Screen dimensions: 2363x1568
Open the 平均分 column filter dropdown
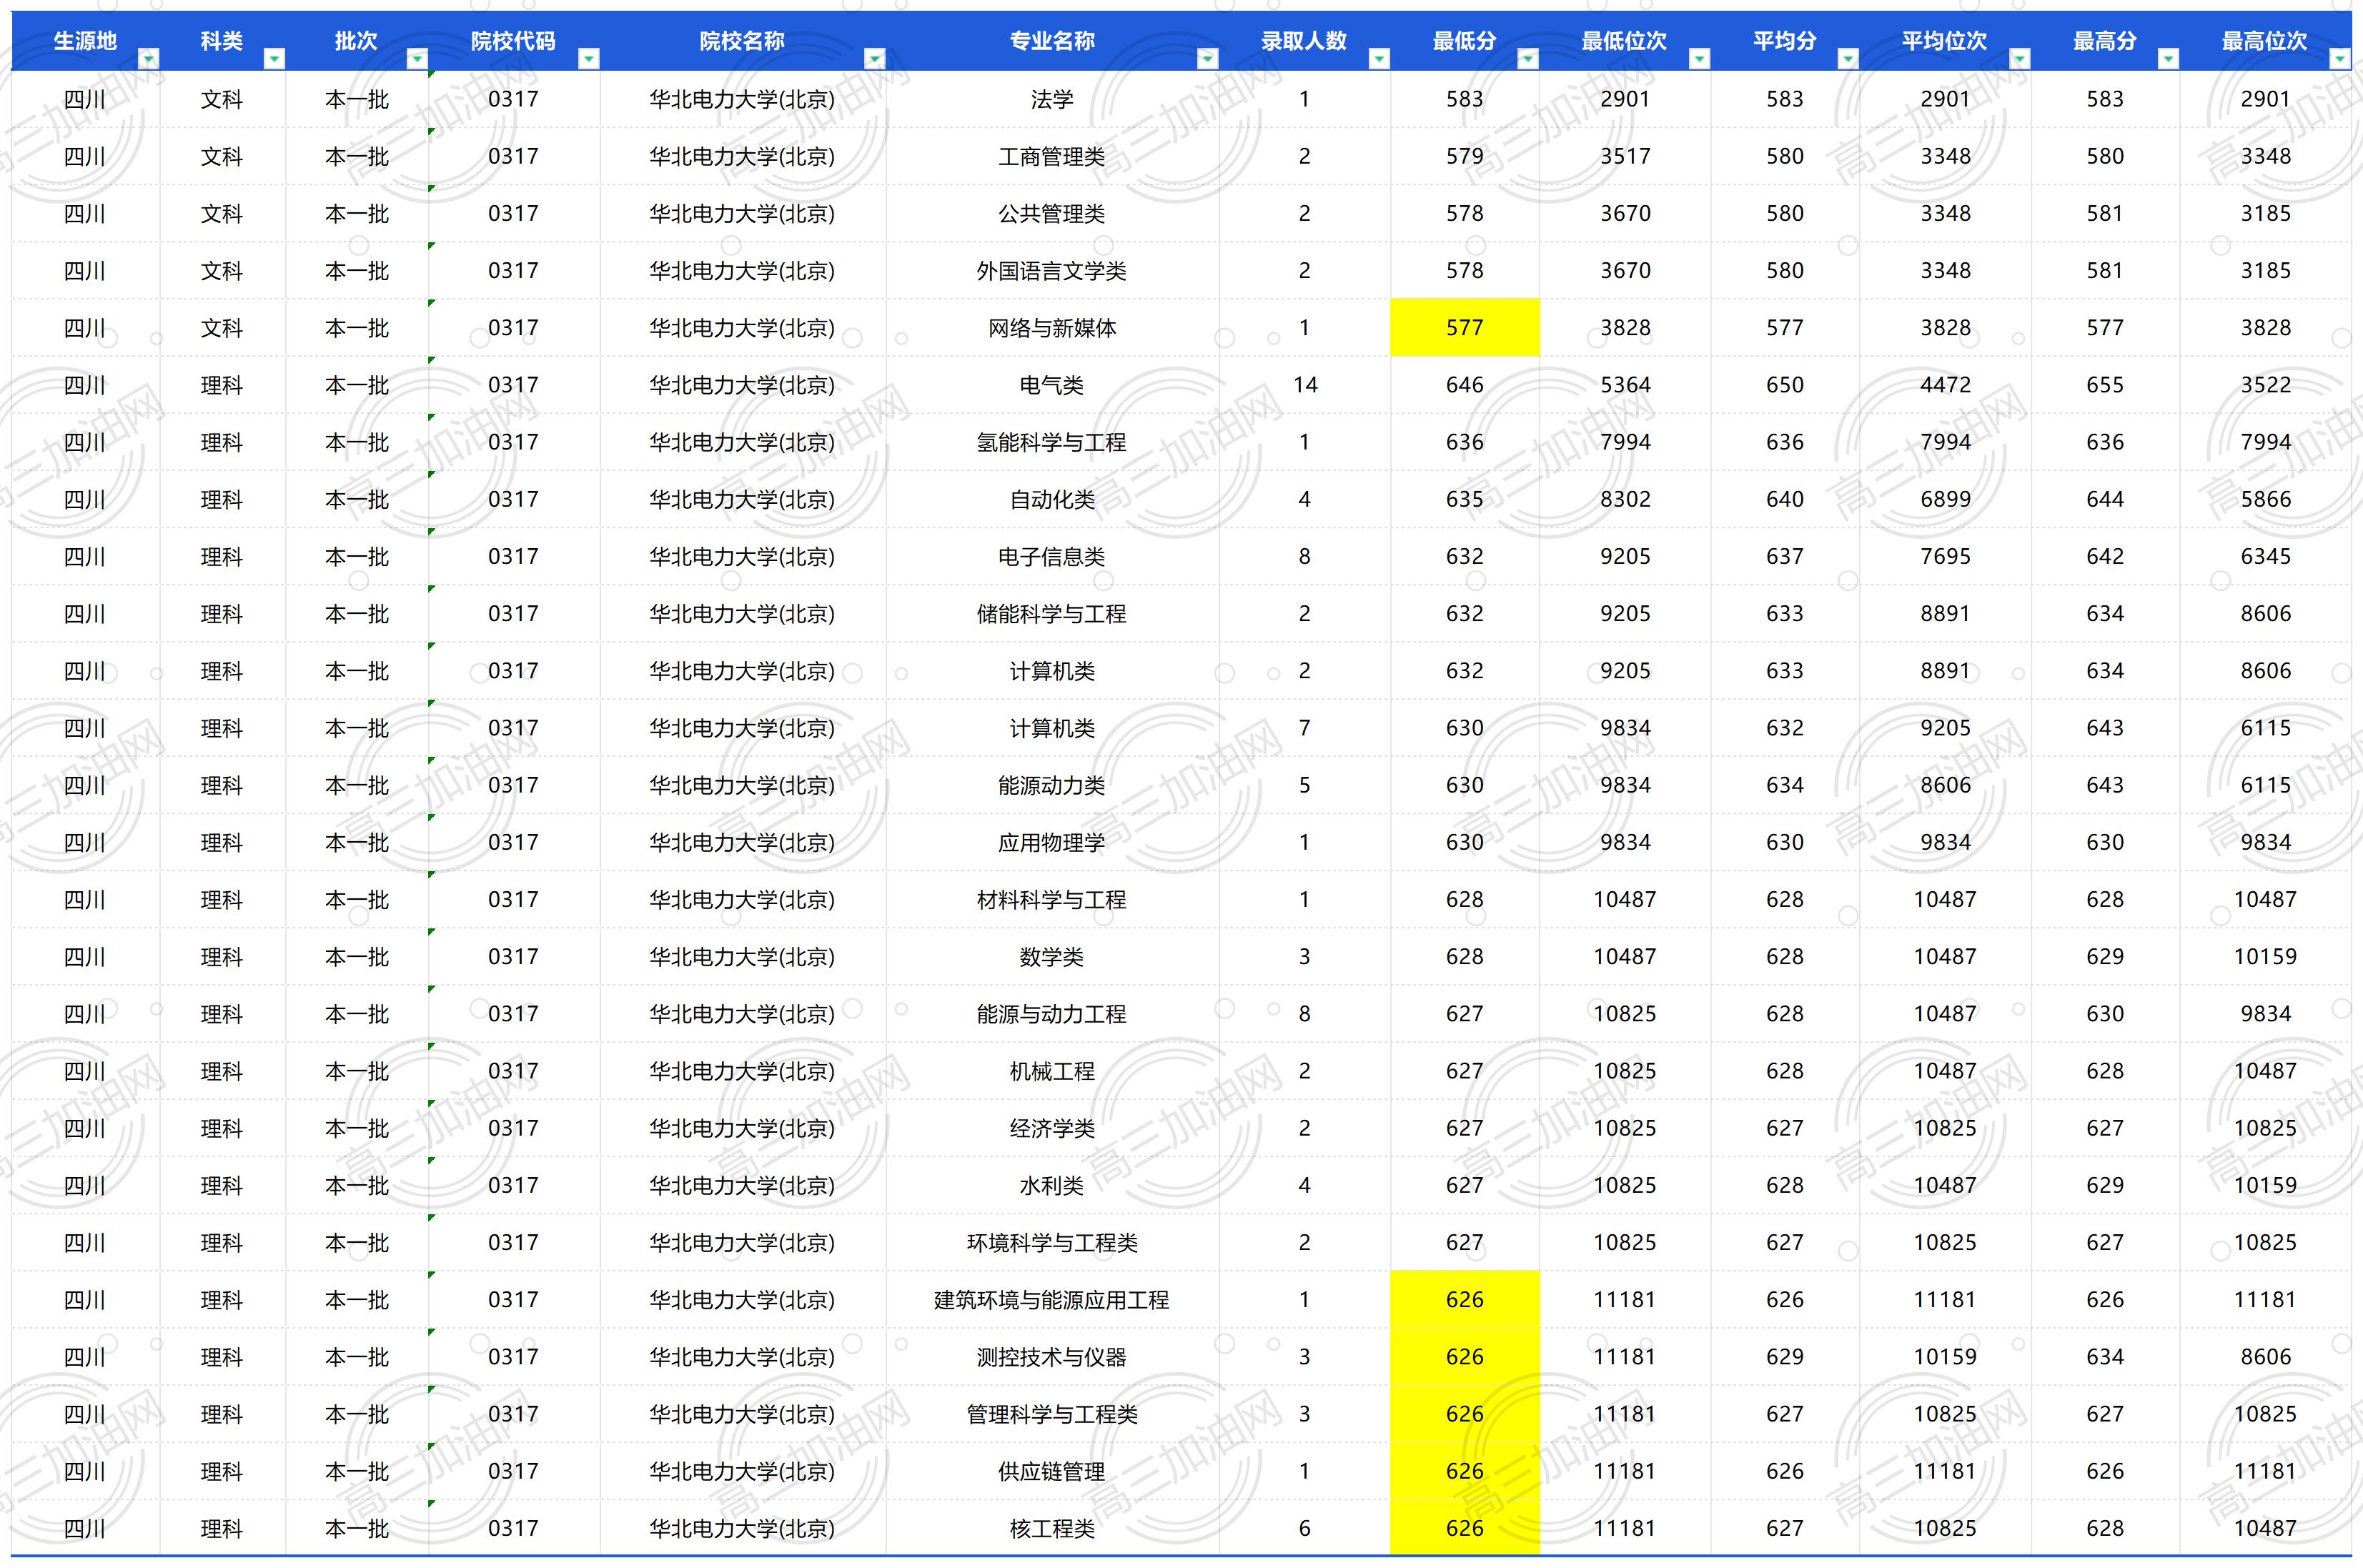(x=1848, y=59)
